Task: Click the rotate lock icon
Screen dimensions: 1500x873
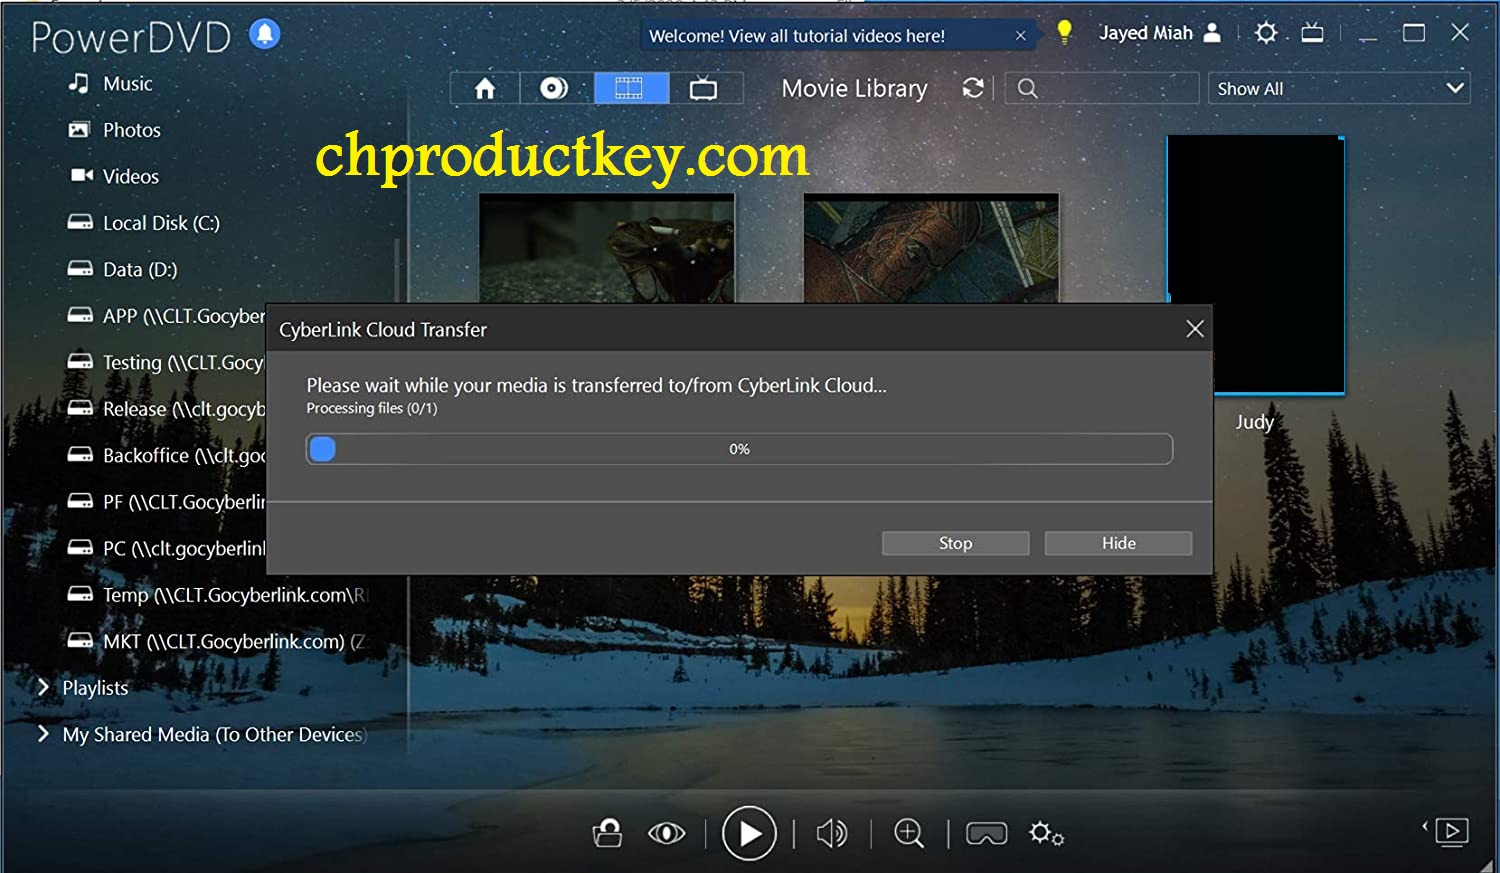Action: (607, 833)
